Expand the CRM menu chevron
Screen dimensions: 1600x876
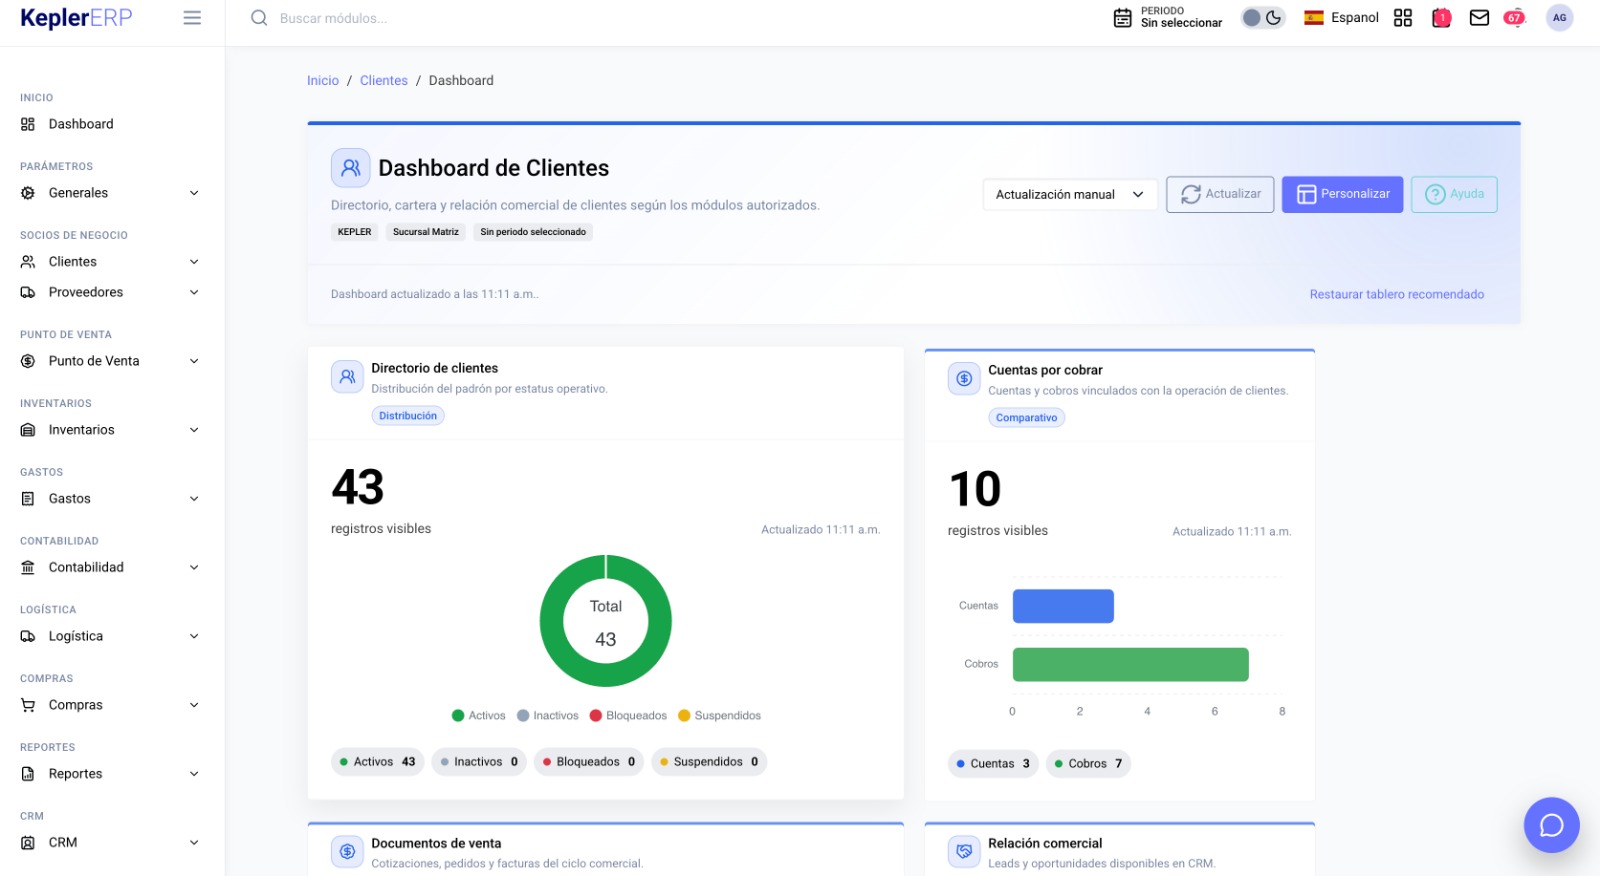[x=194, y=843]
